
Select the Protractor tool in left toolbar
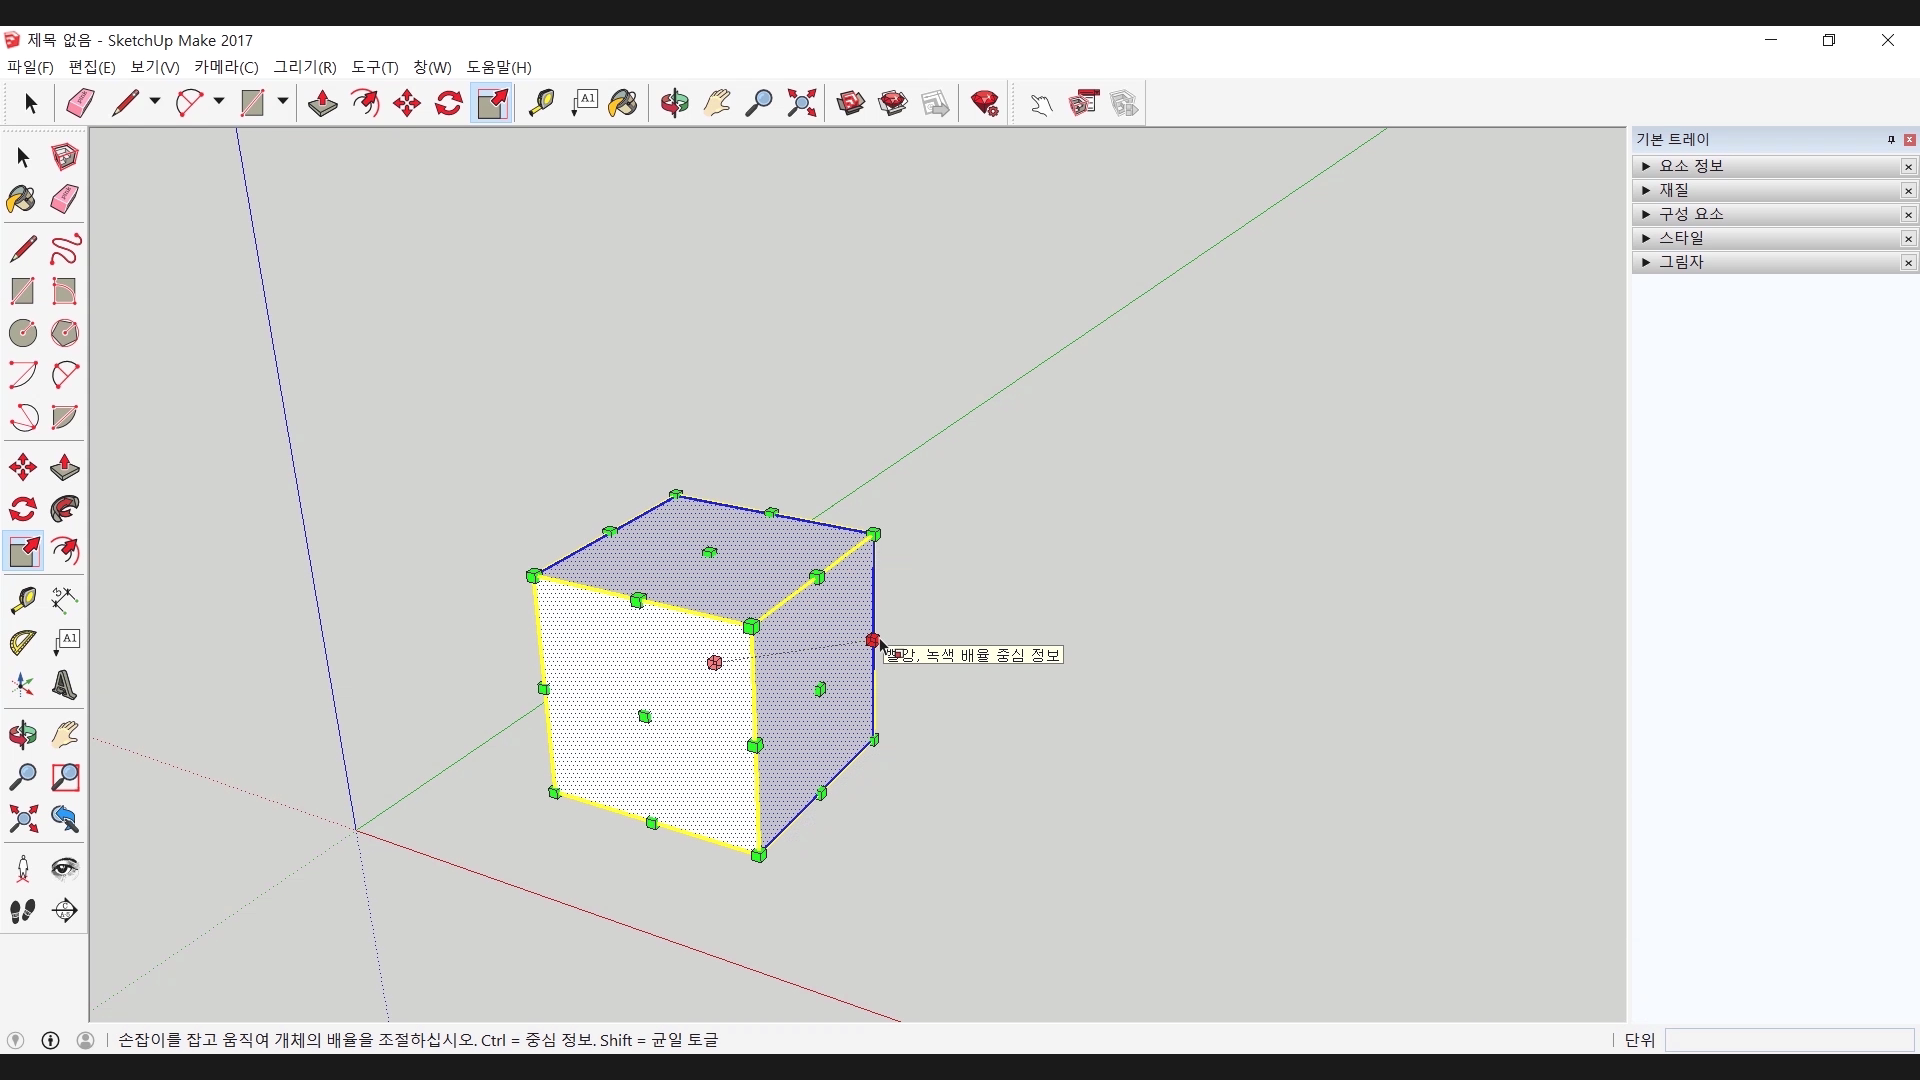click(x=23, y=642)
